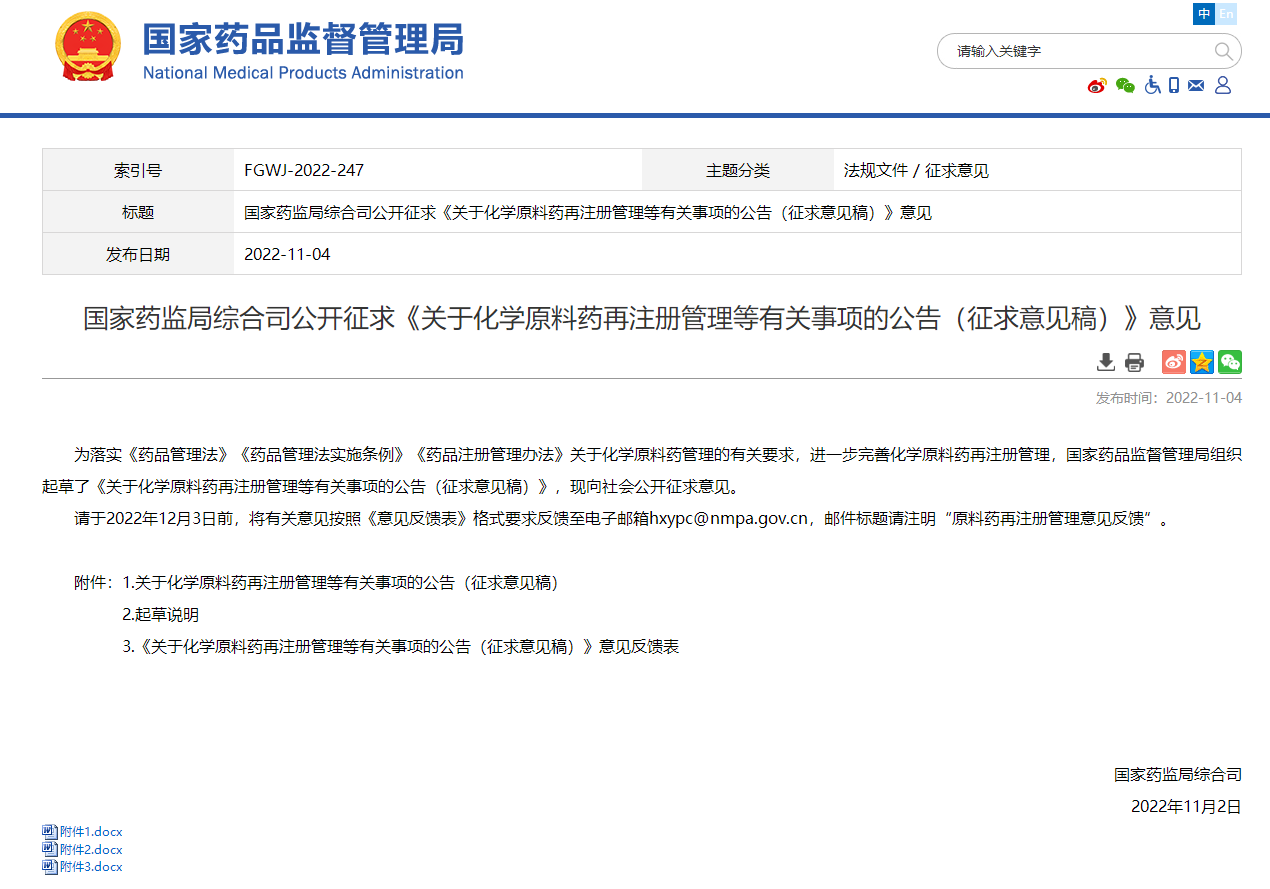Download the 附件1.docx attachment

point(90,831)
